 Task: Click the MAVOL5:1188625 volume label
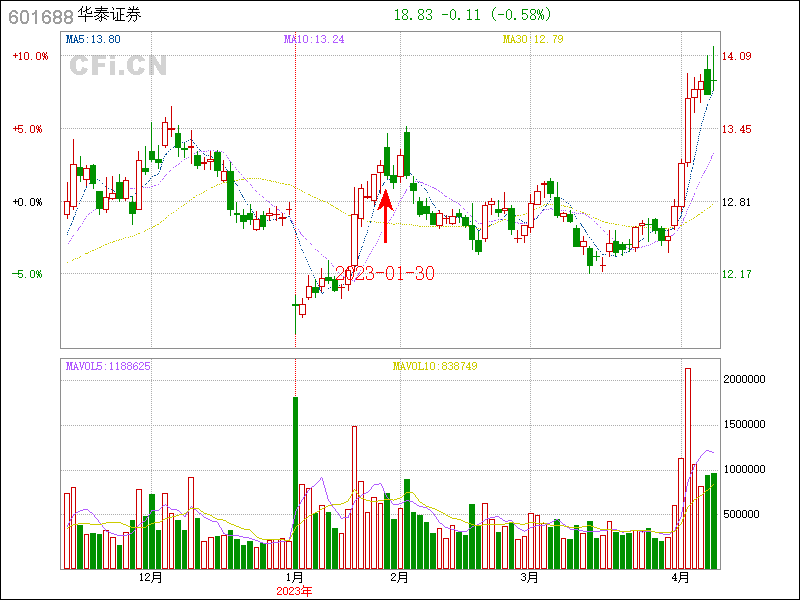click(x=108, y=366)
